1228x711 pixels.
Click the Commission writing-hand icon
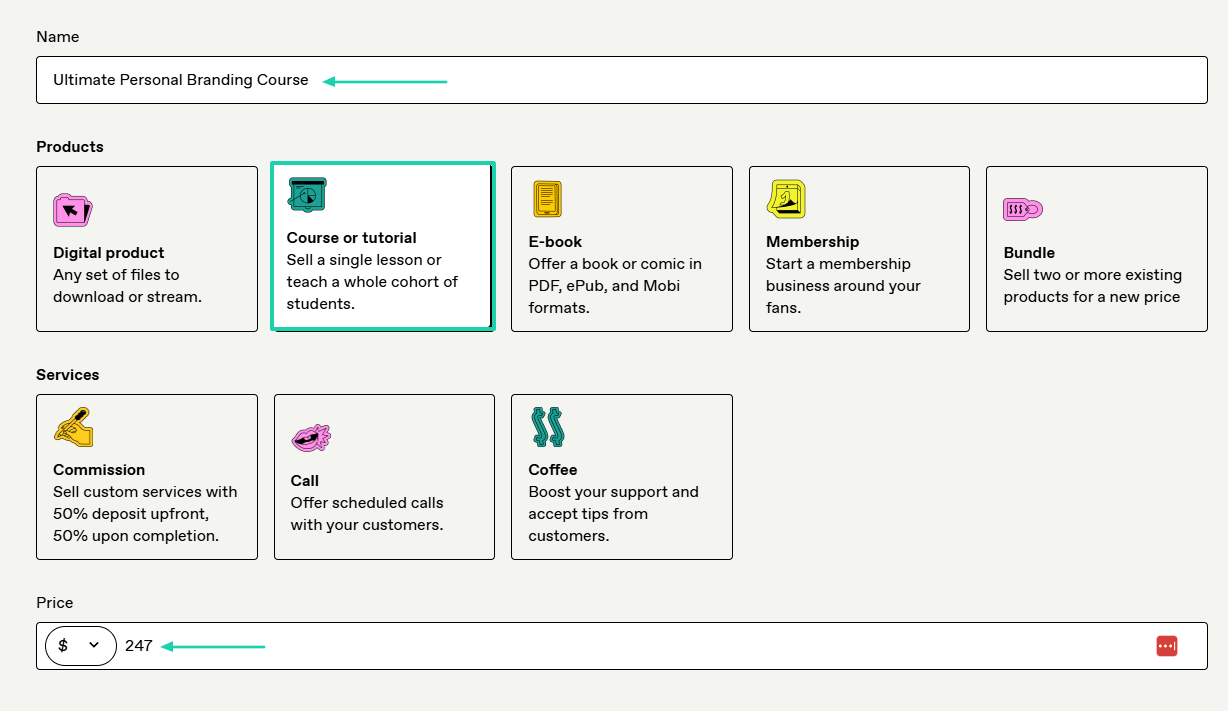(73, 427)
